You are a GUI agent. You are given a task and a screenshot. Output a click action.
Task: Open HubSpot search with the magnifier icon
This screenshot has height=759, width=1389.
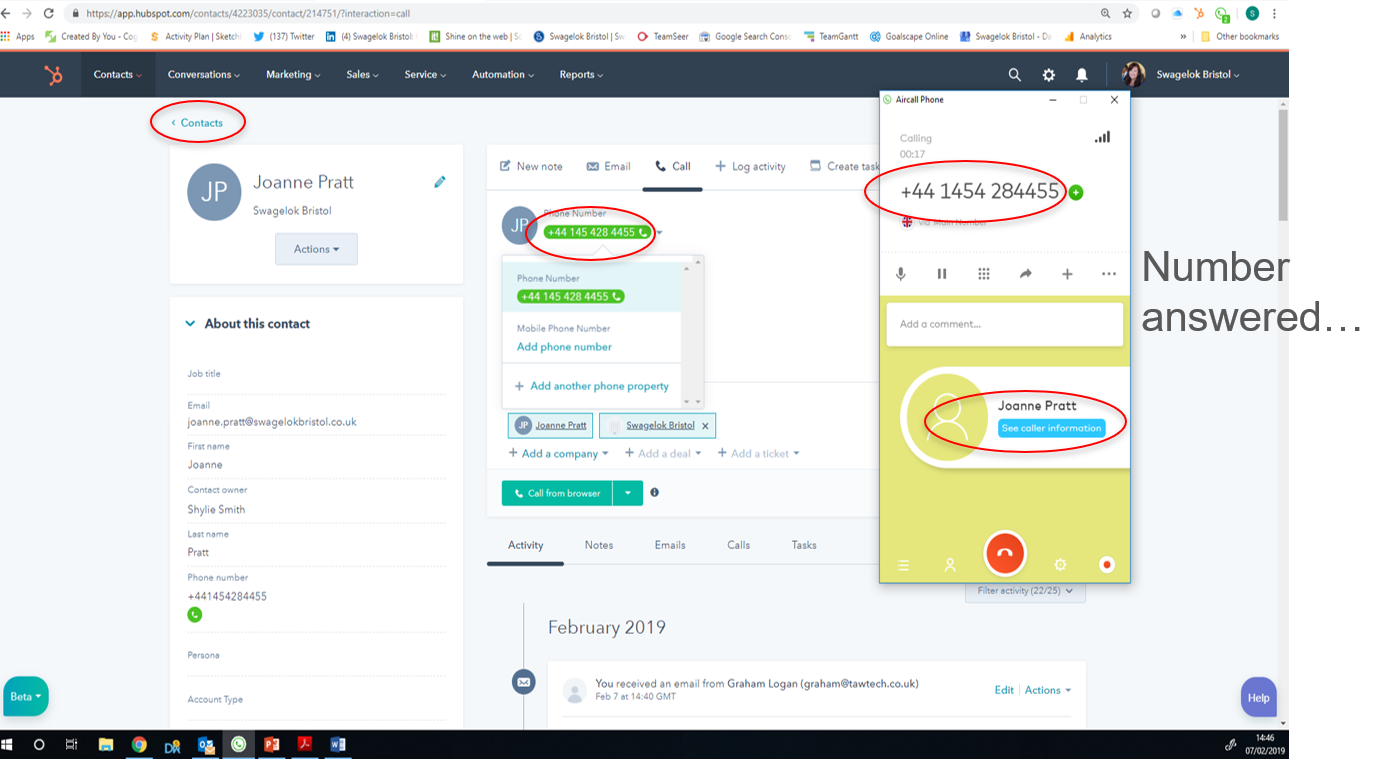tap(1014, 75)
